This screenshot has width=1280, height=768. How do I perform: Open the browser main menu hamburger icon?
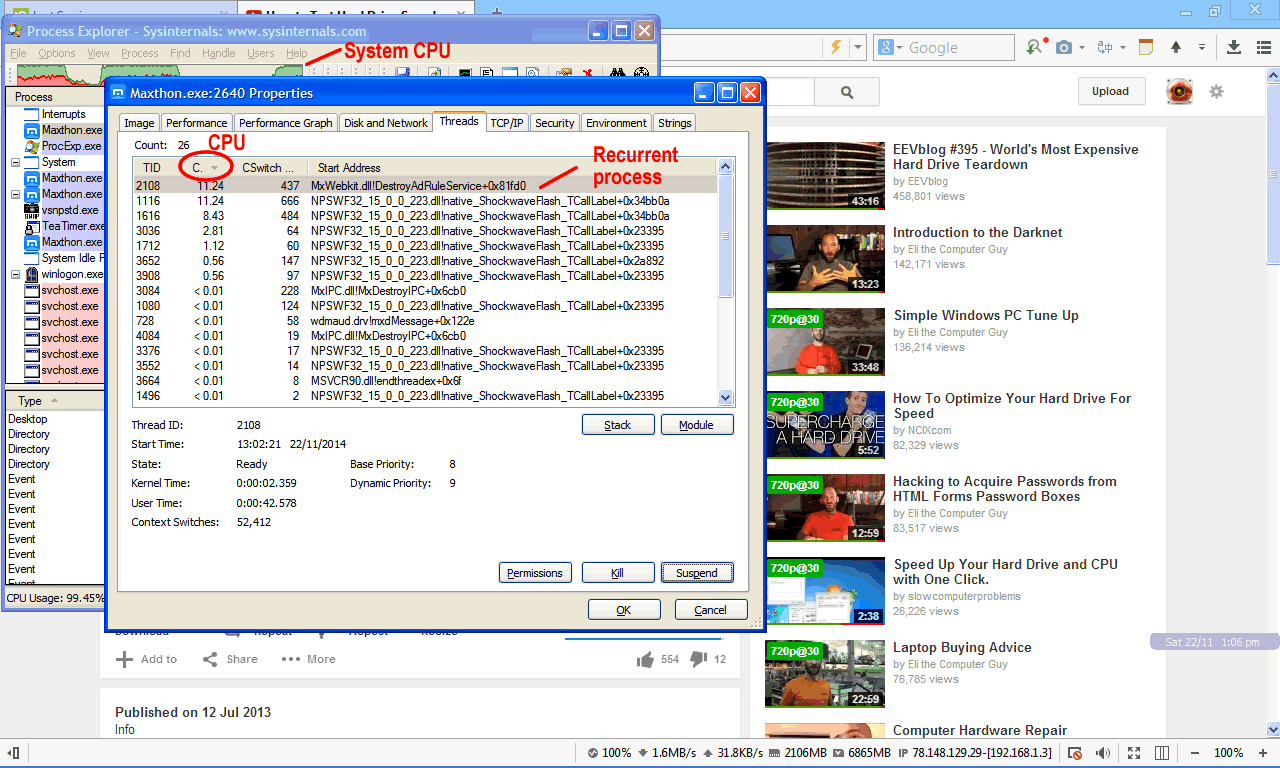pyautogui.click(x=1262, y=47)
